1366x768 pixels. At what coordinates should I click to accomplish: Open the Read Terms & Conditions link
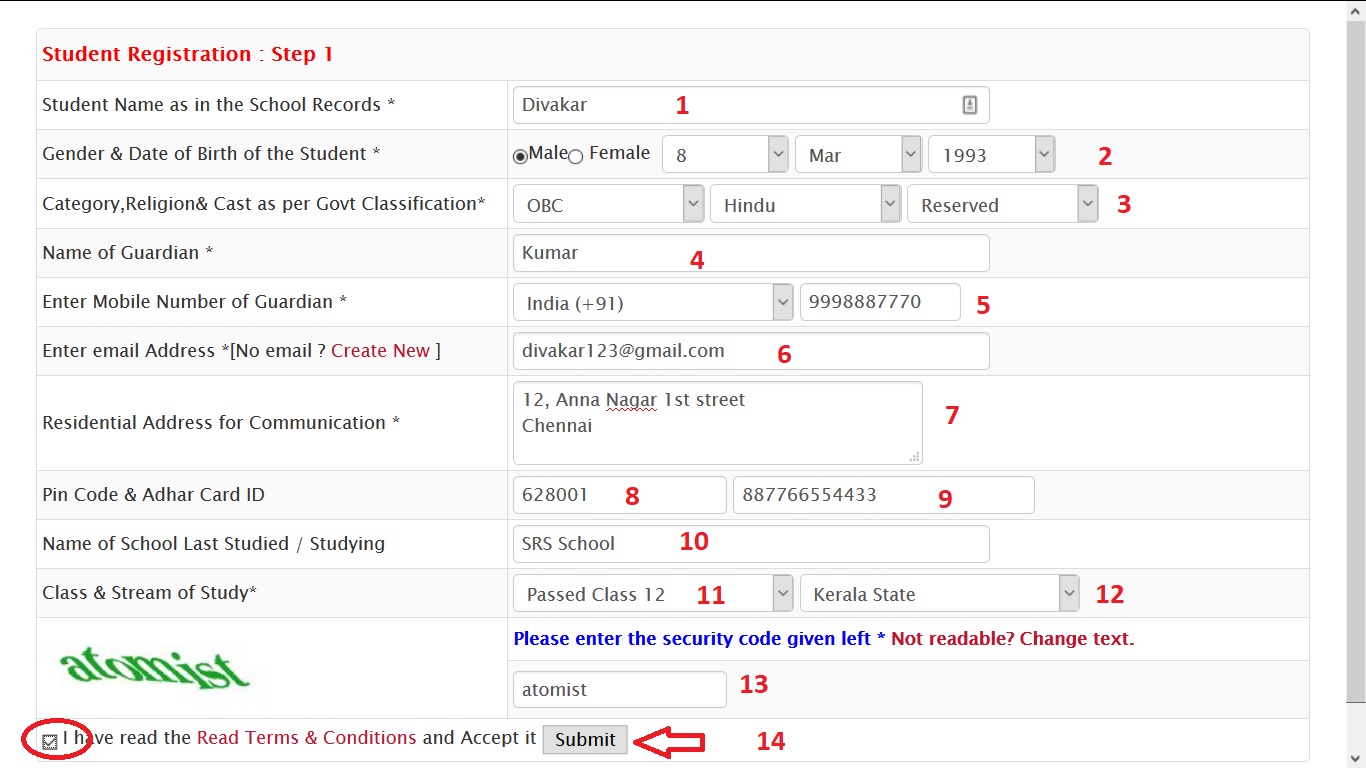pyautogui.click(x=306, y=738)
